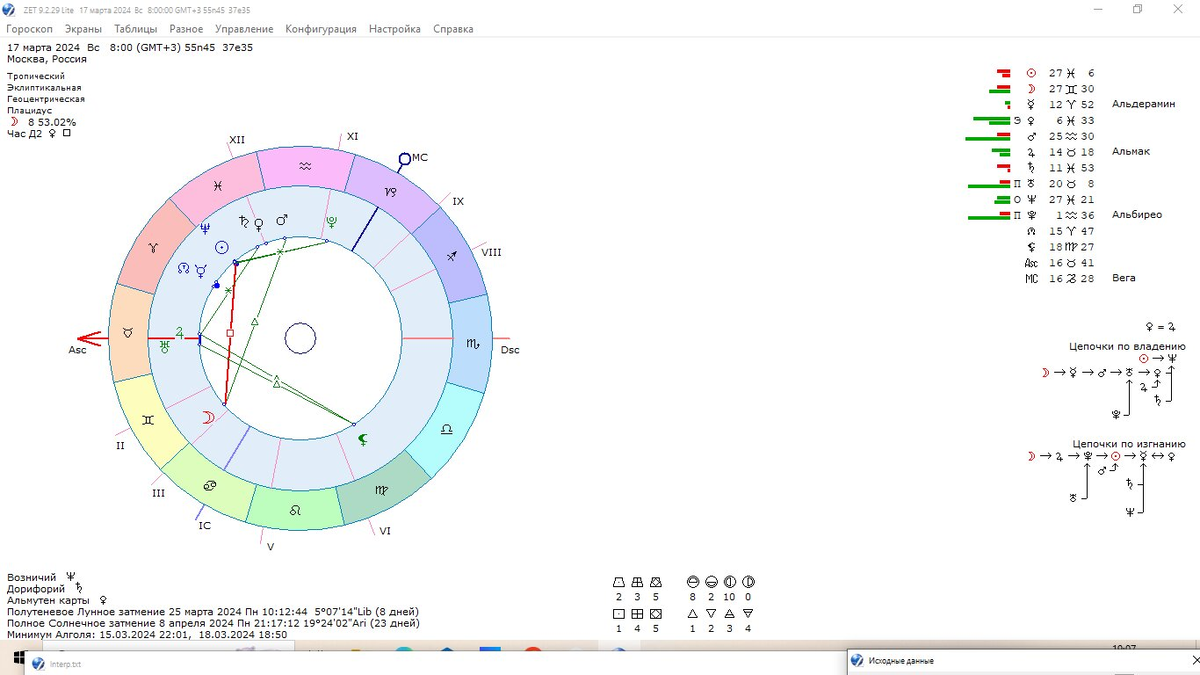Select the Sun symbol in the chart wheel
1200x675 pixels.
click(223, 247)
